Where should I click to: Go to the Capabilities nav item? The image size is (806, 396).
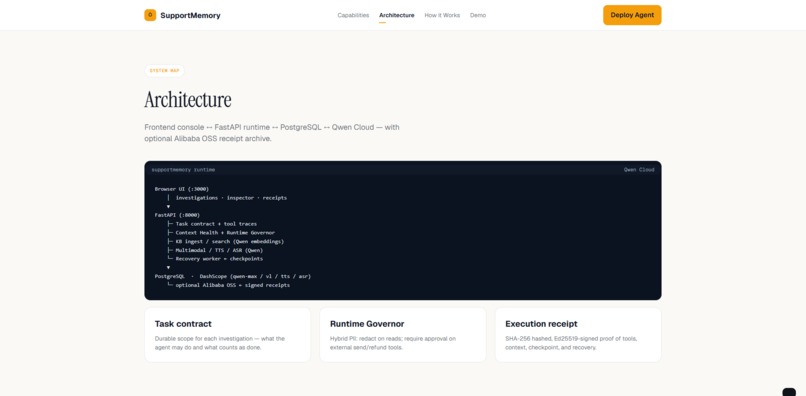point(353,15)
